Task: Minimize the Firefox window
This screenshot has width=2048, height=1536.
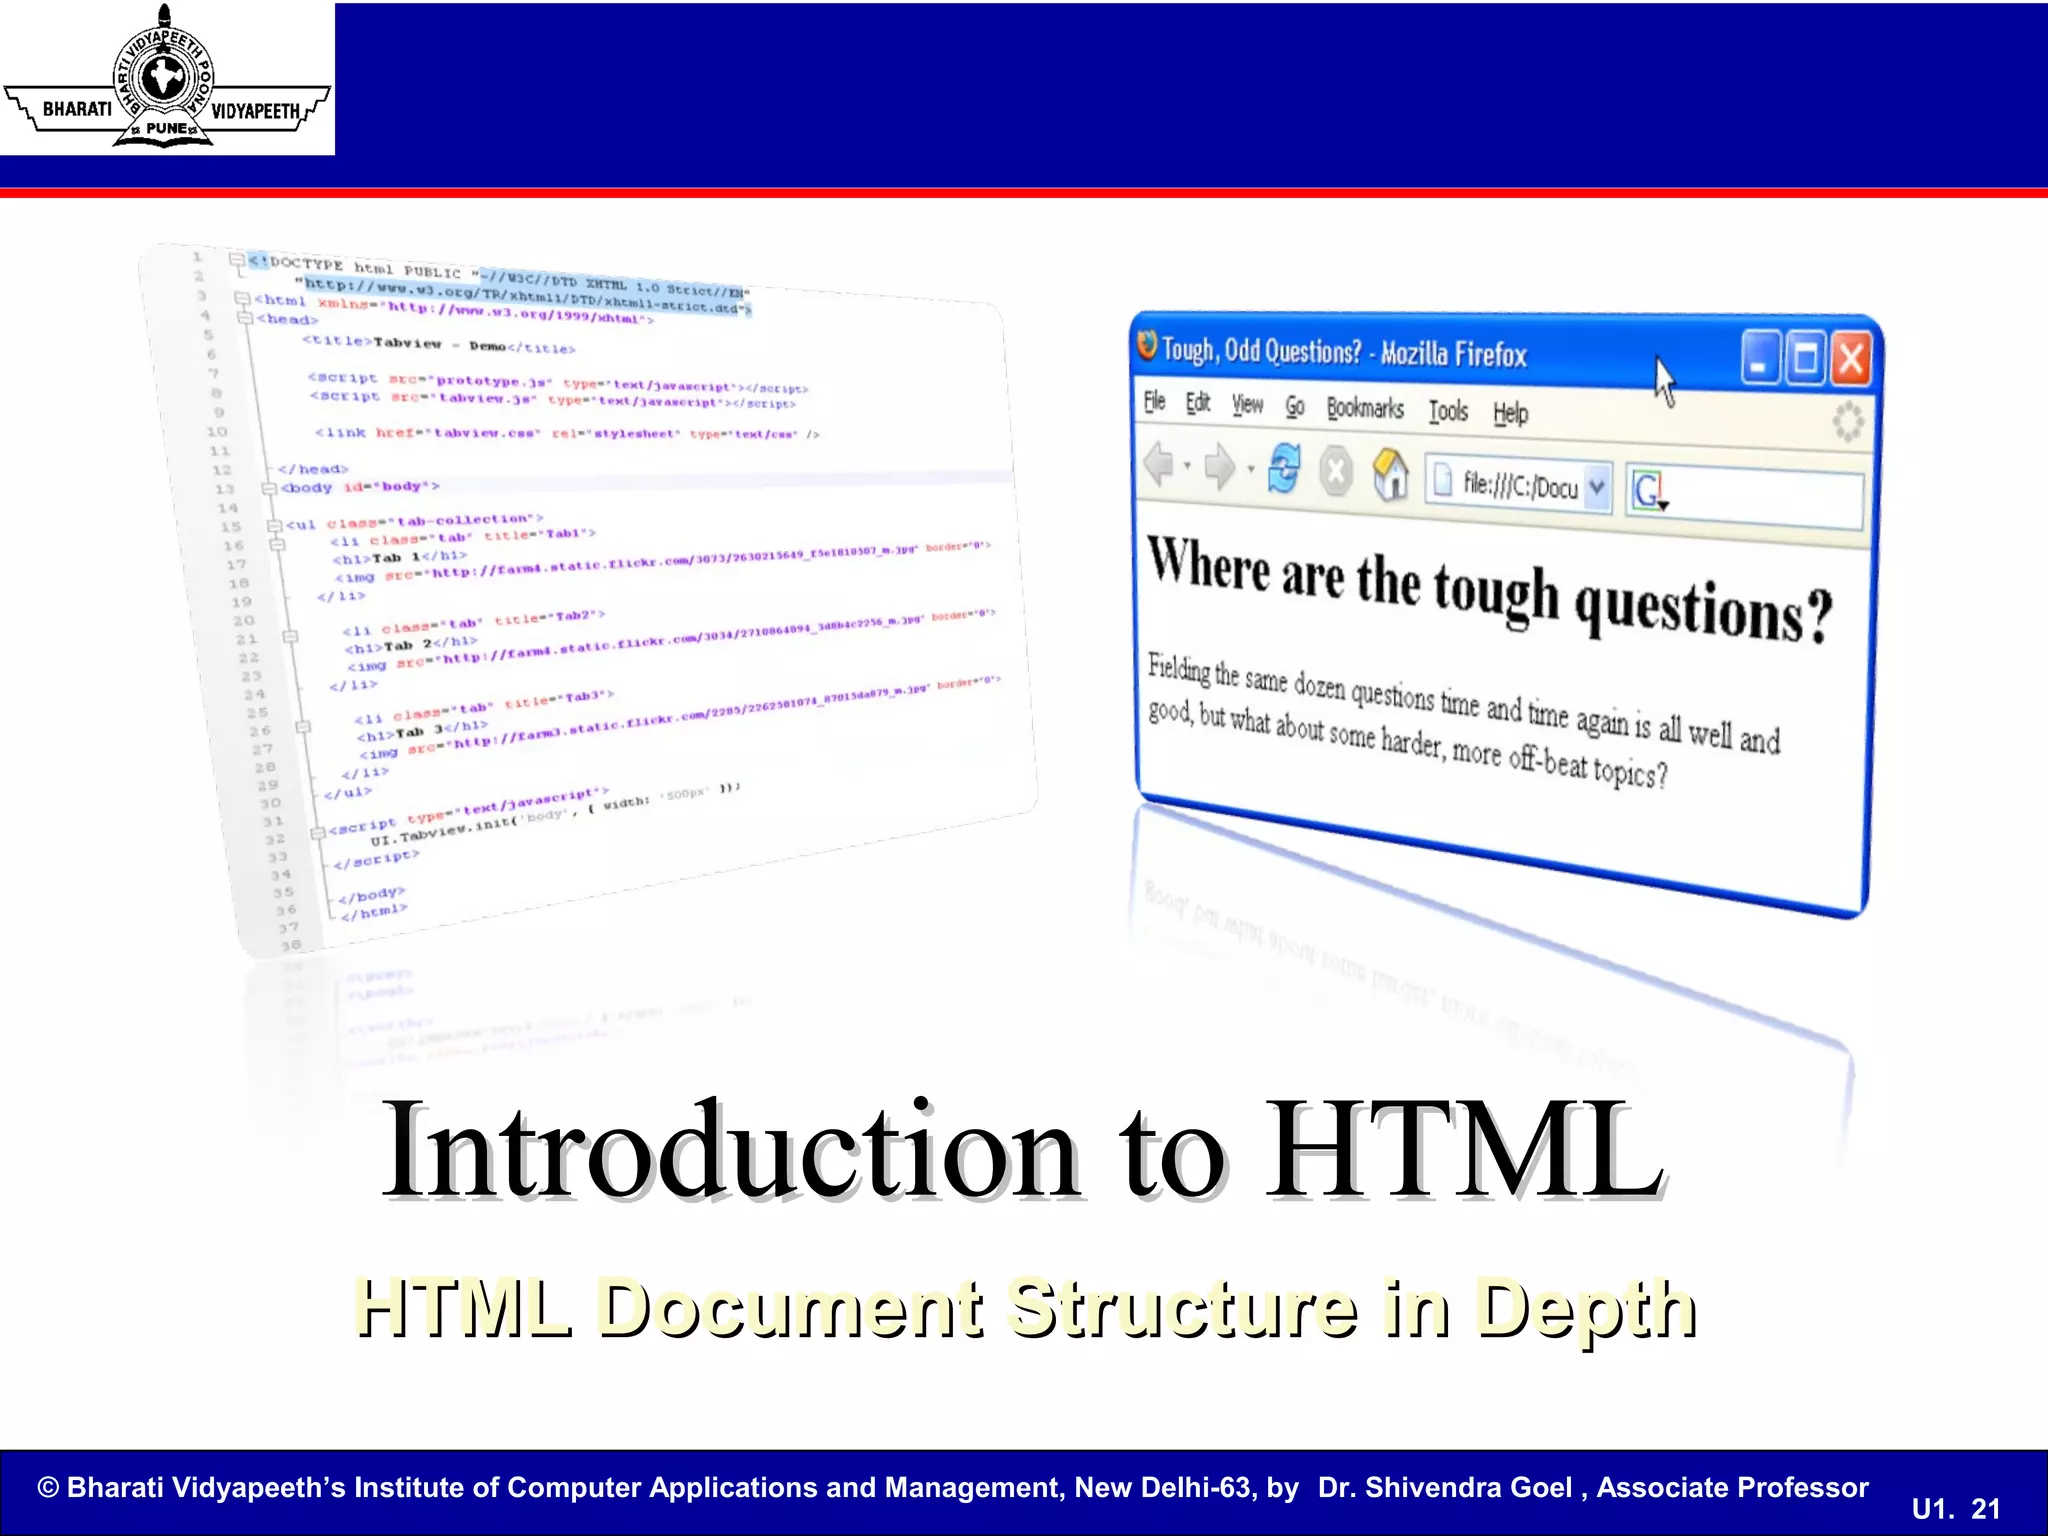Action: tap(1761, 357)
